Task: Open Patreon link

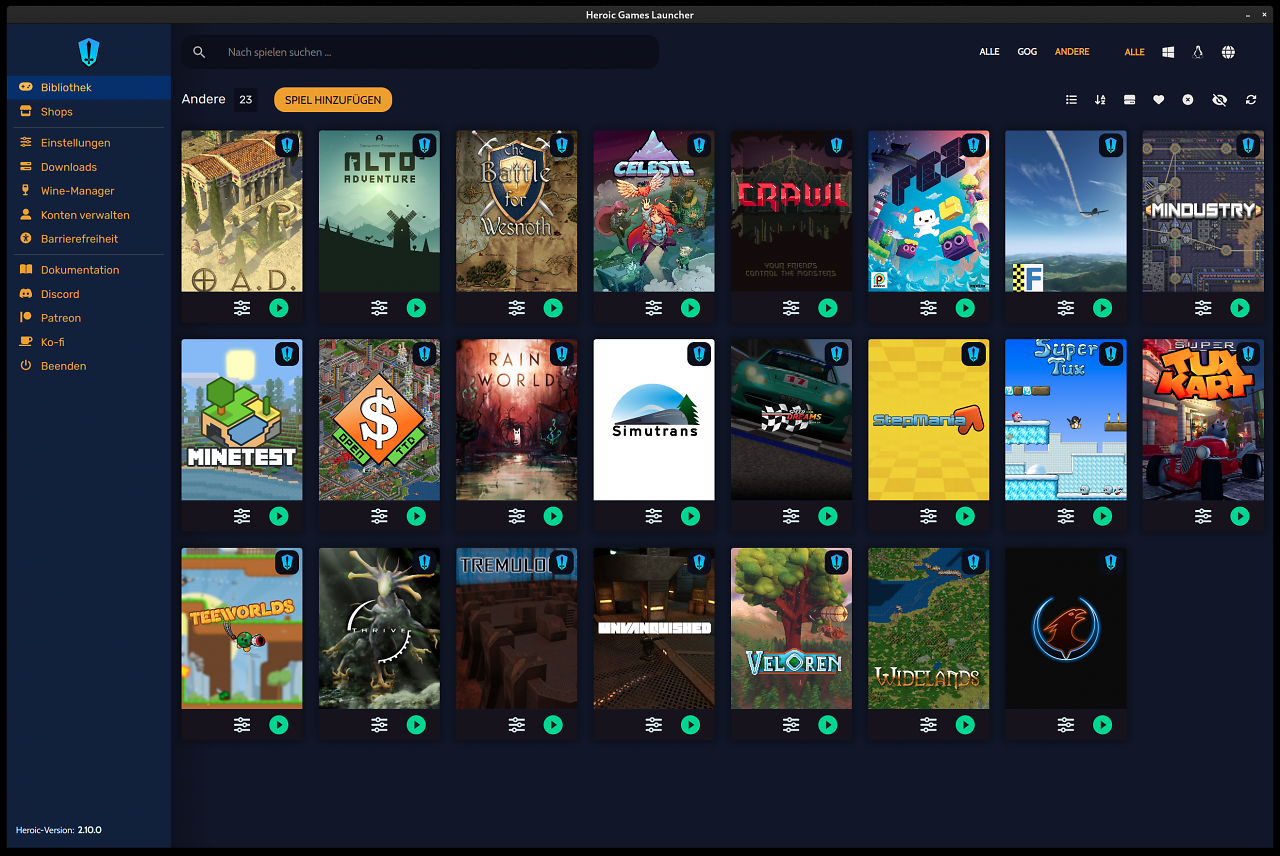Action: 89,318
